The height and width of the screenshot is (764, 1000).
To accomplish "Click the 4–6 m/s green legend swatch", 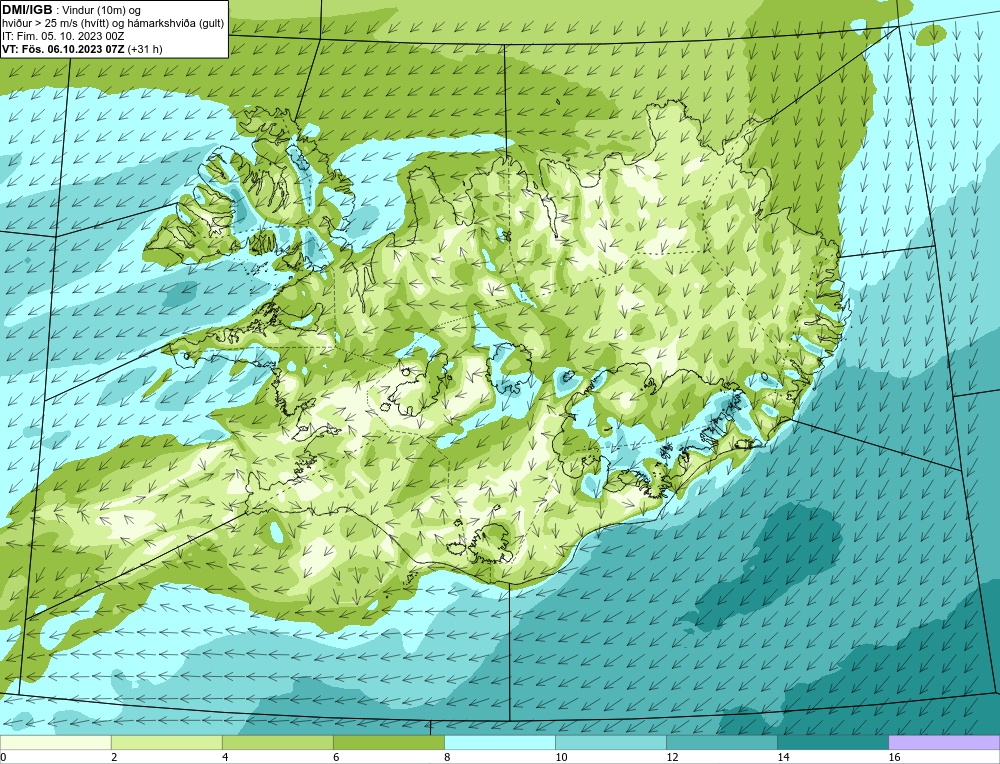I will [278, 742].
